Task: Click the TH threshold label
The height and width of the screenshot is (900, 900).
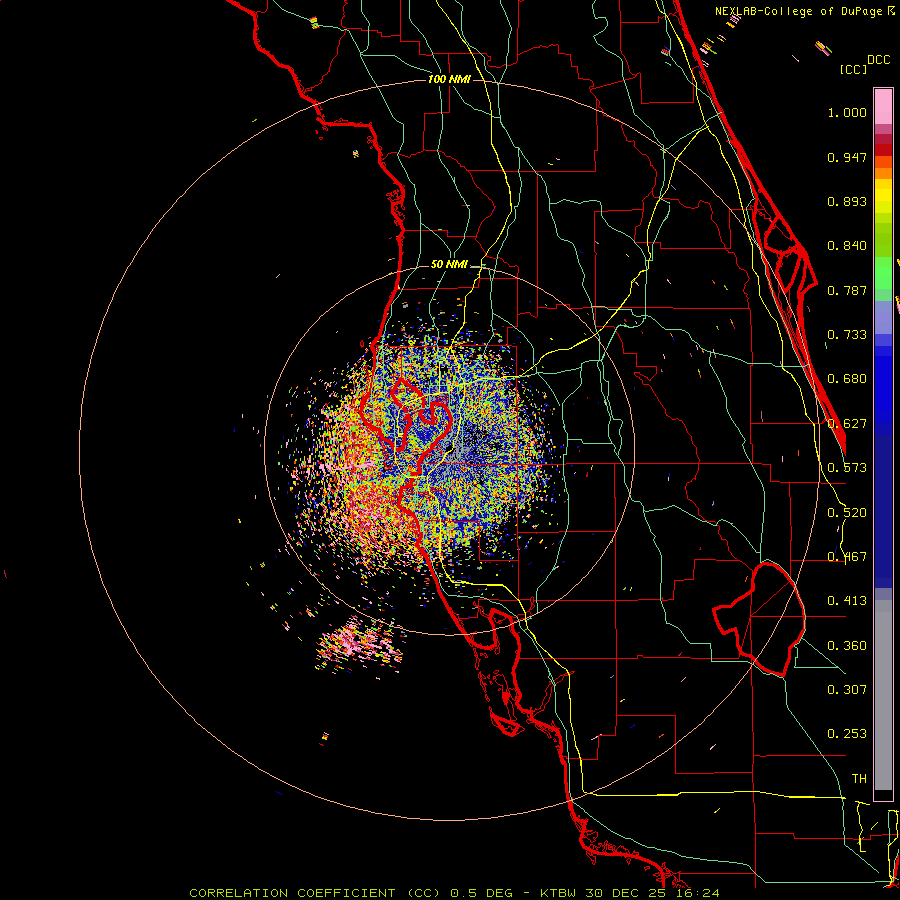Action: [x=859, y=779]
